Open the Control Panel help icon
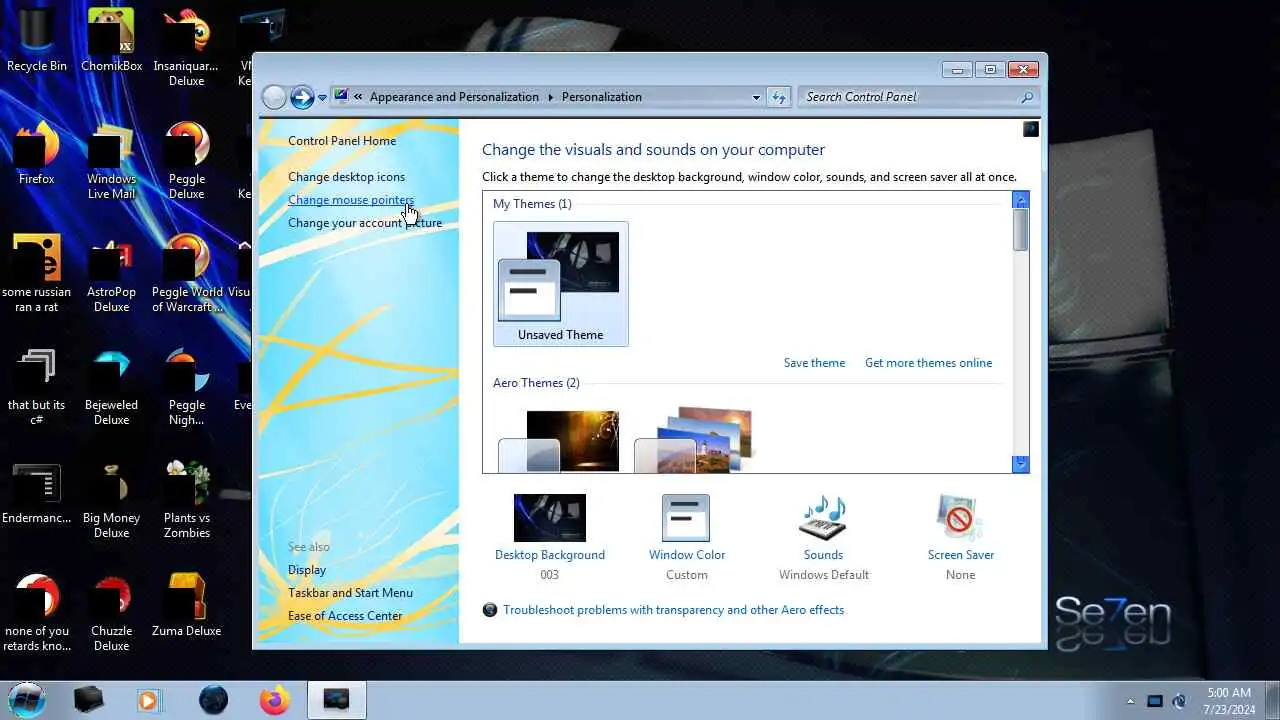The height and width of the screenshot is (720, 1280). click(x=1031, y=129)
